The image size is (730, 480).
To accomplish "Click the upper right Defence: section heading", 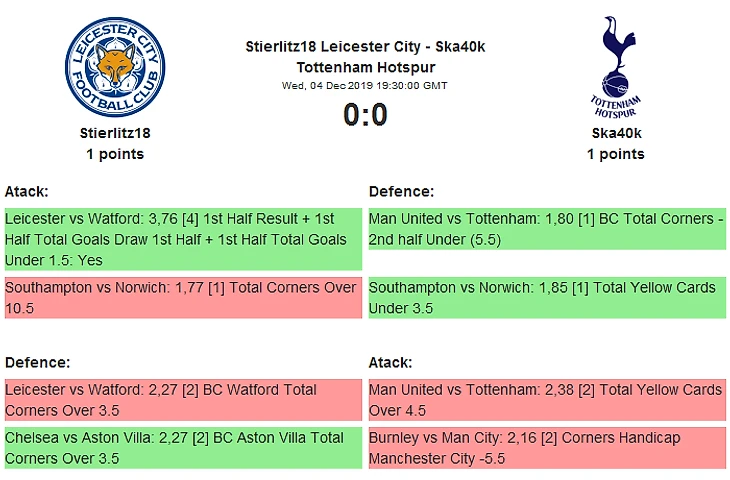I will (401, 191).
